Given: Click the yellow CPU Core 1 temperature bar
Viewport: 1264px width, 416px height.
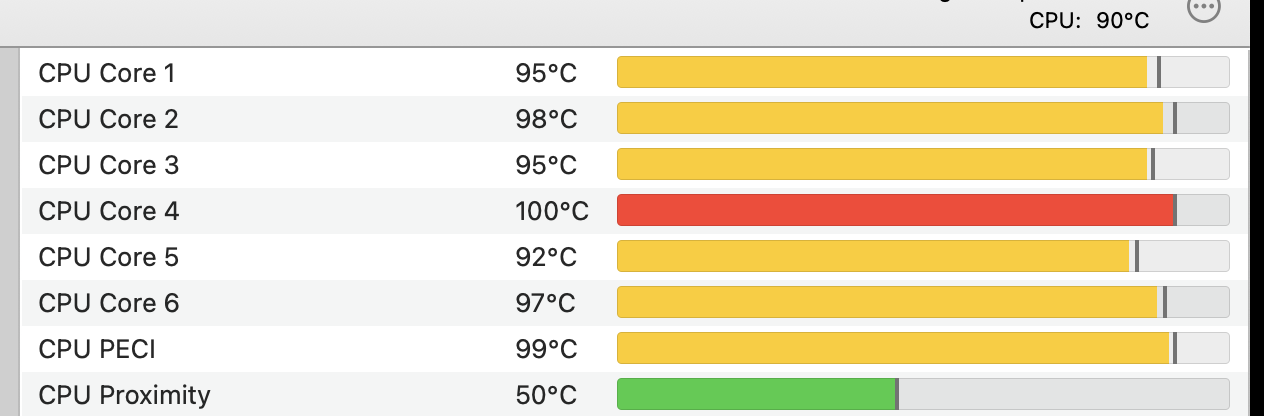Looking at the screenshot, I should click(882, 73).
